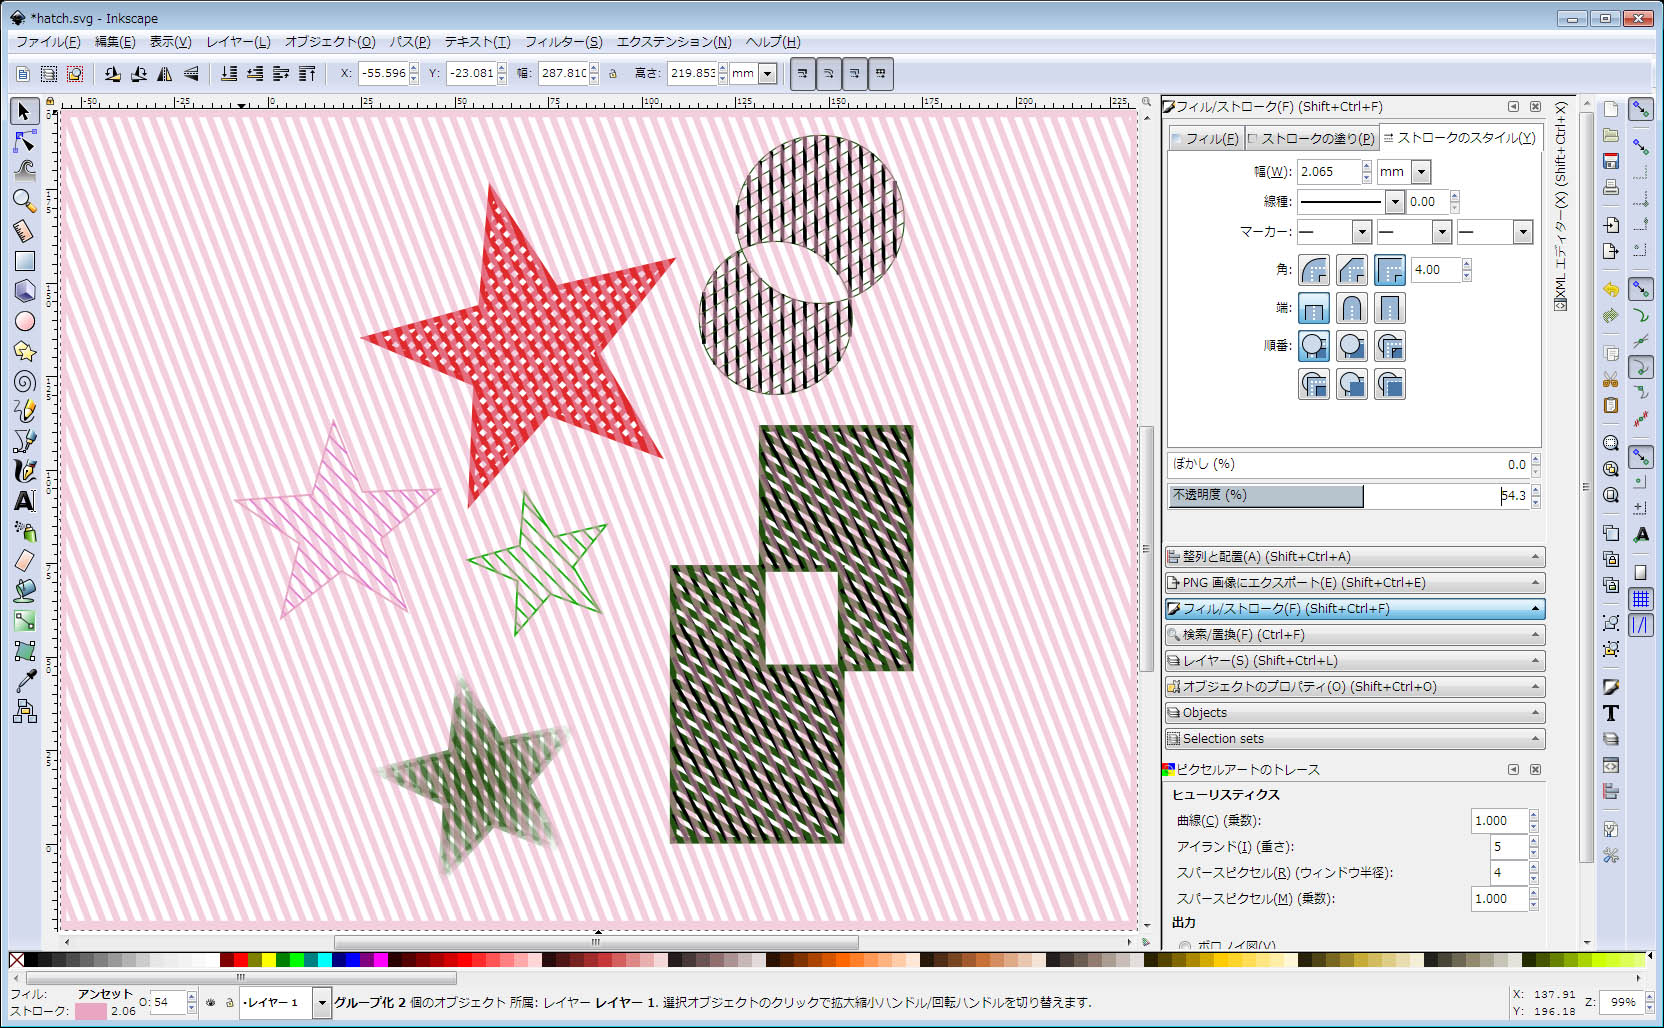Image resolution: width=1664 pixels, height=1028 pixels.
Task: Select the Text tool in toolbox
Action: (x=24, y=501)
